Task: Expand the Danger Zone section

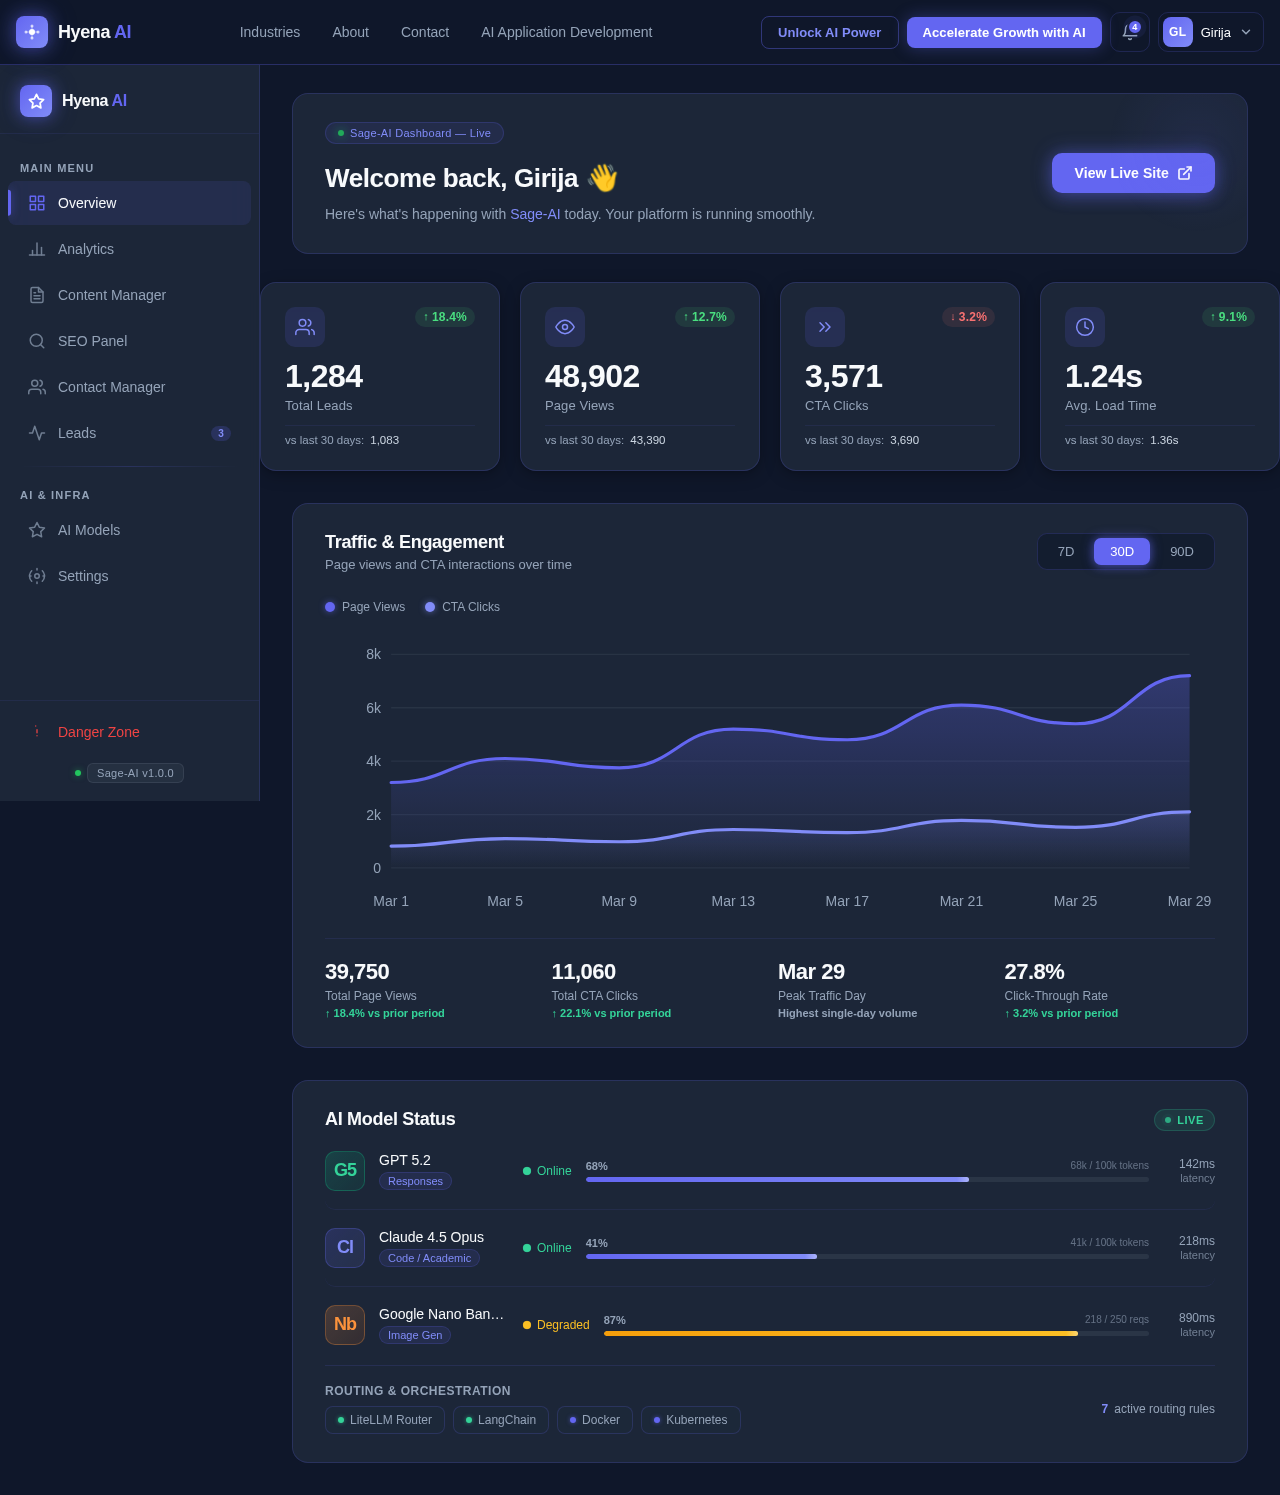Action: click(x=98, y=732)
